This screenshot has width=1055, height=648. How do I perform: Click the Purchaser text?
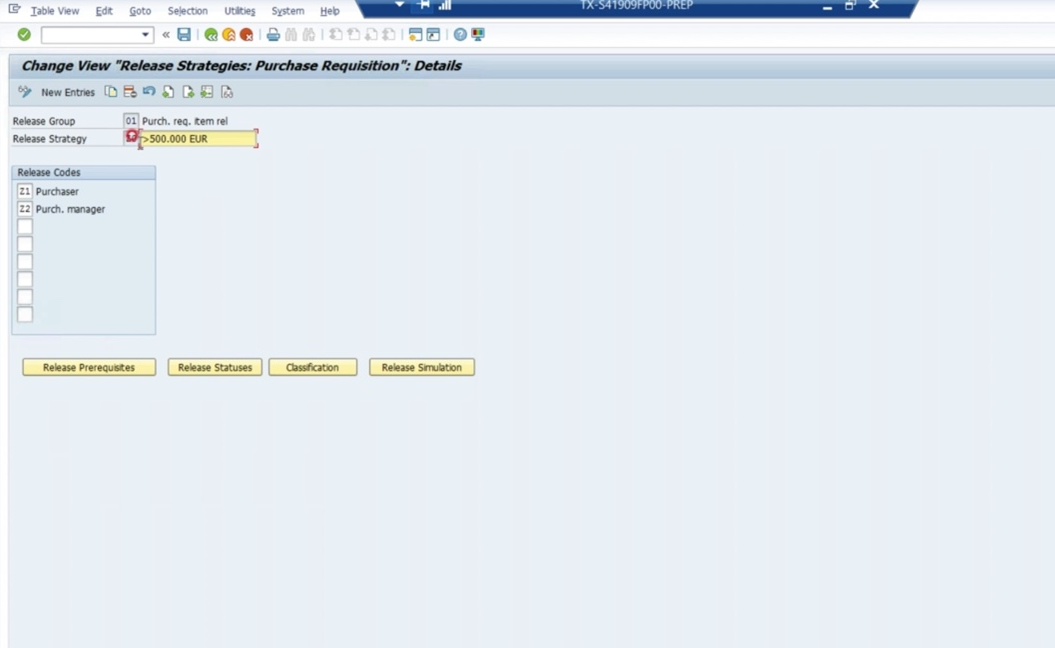pyautogui.click(x=57, y=192)
